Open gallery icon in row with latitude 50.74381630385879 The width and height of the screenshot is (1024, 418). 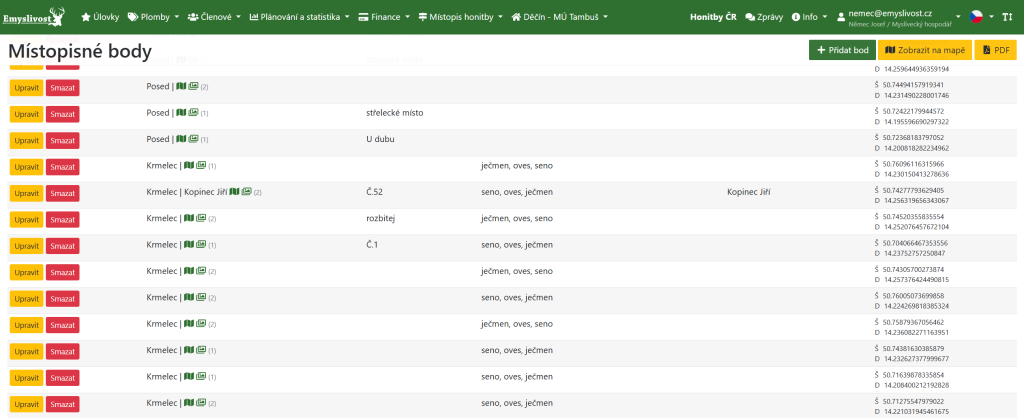(202, 350)
